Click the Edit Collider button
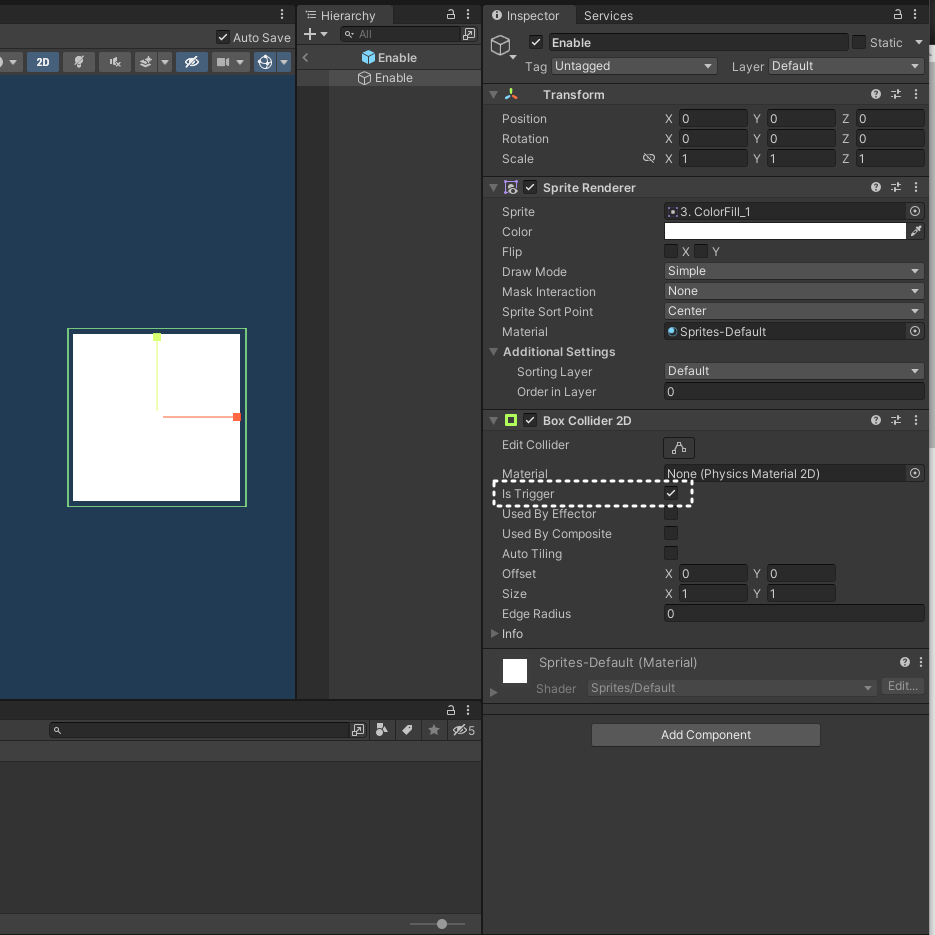 pos(679,448)
